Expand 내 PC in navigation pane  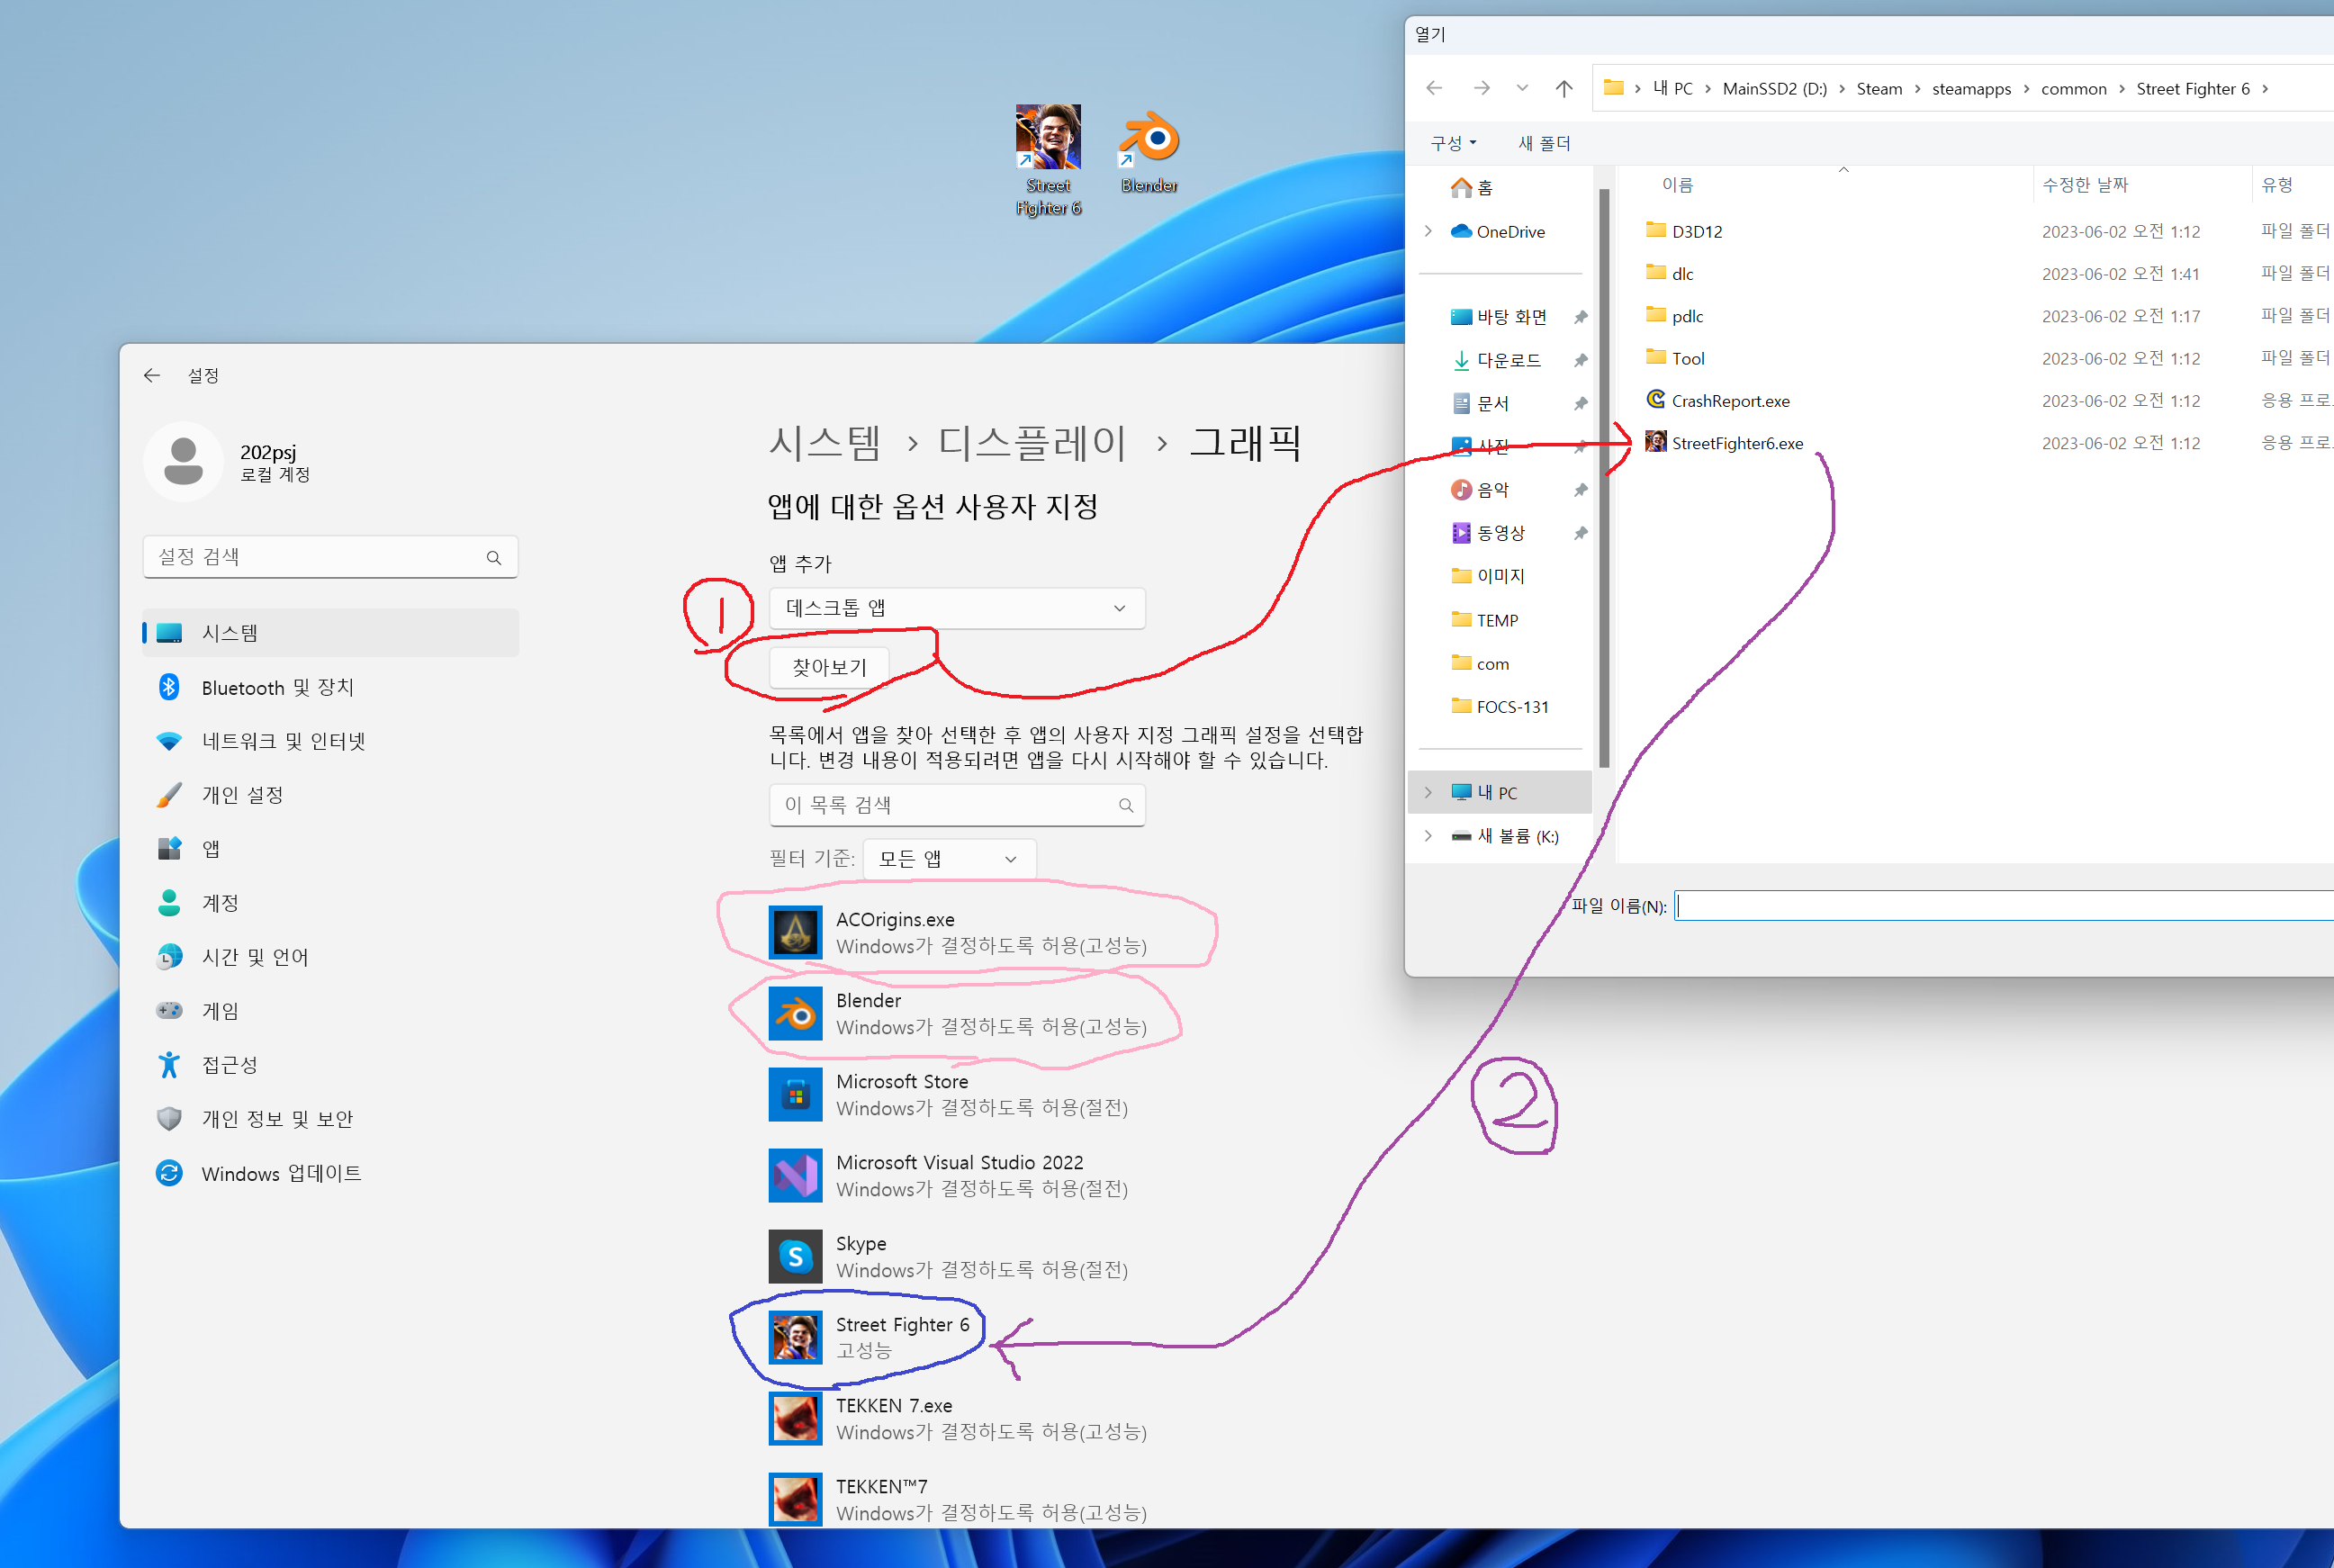[x=1428, y=792]
